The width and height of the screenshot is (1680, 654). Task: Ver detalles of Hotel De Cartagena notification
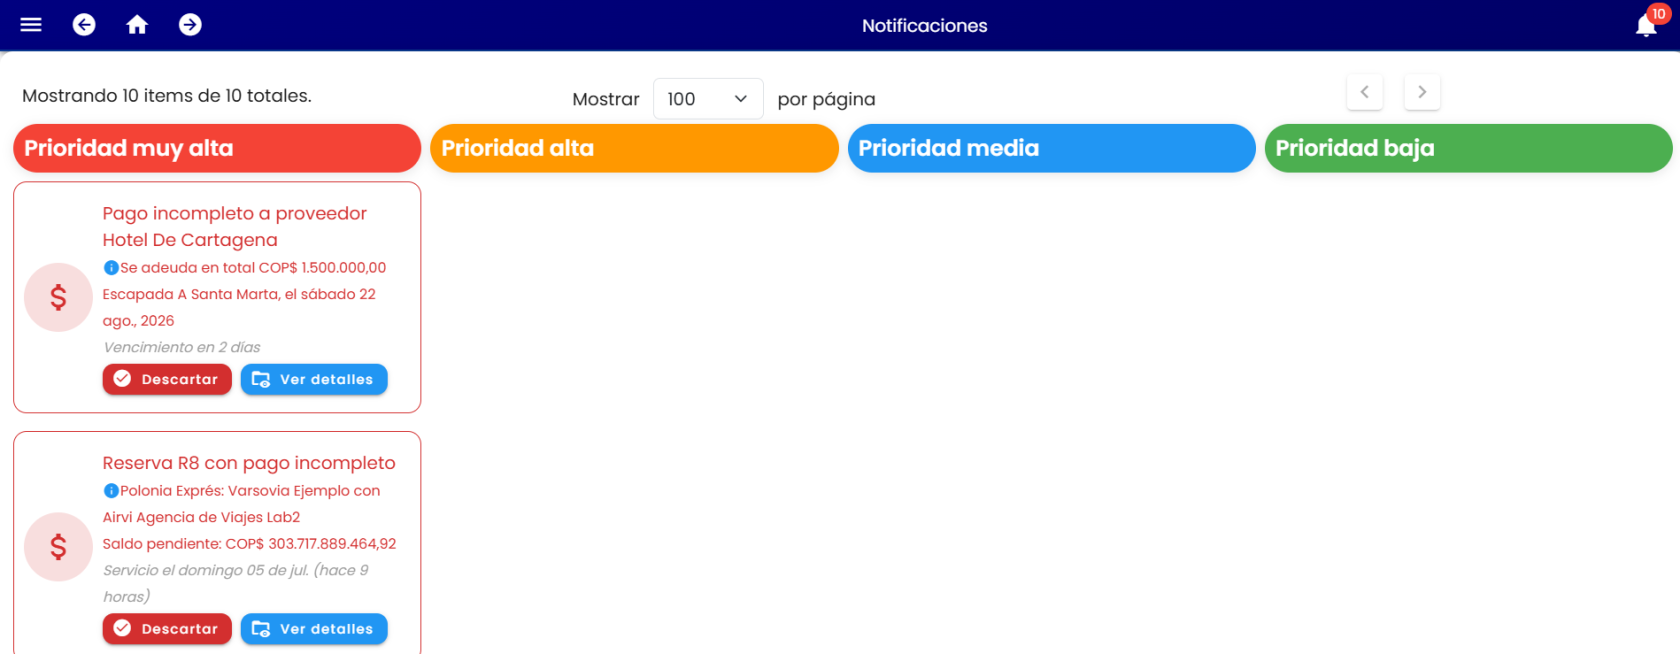coord(314,379)
